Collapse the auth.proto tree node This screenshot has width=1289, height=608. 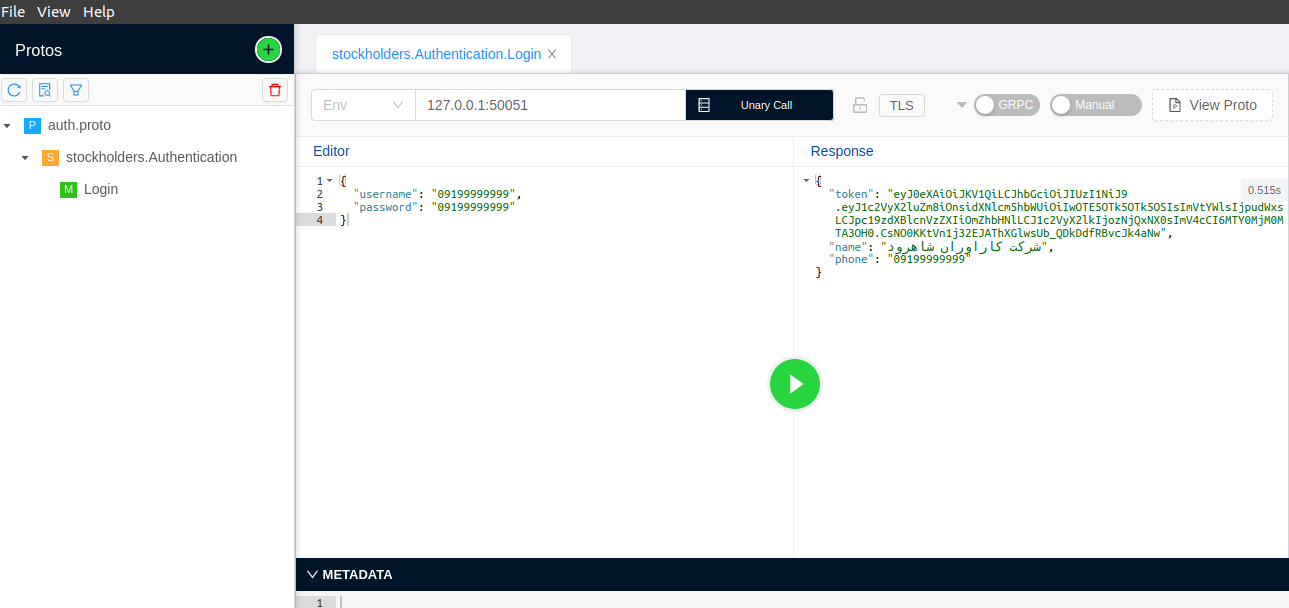(x=7, y=126)
